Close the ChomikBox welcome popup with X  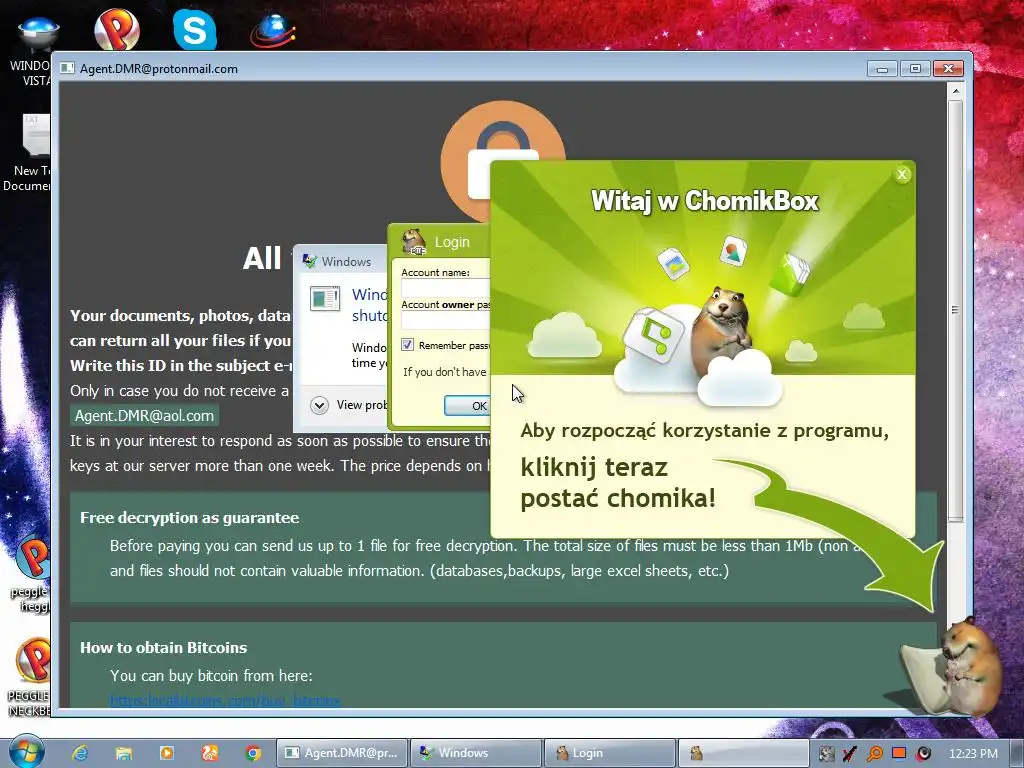point(902,174)
